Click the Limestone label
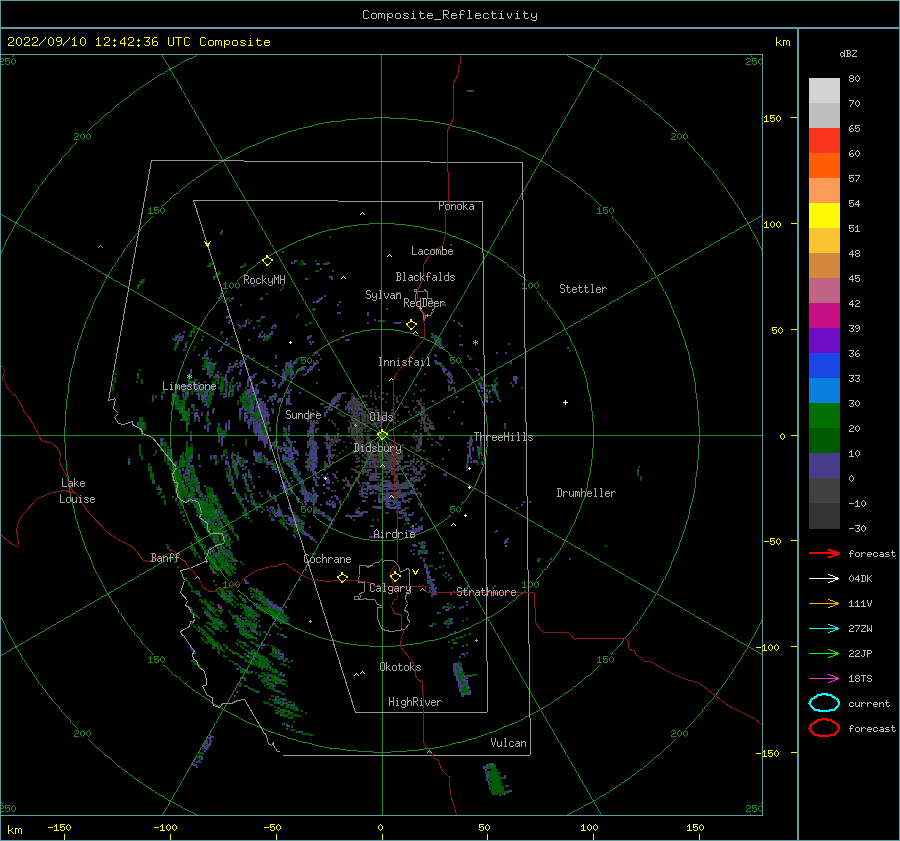The image size is (900, 841). [189, 386]
